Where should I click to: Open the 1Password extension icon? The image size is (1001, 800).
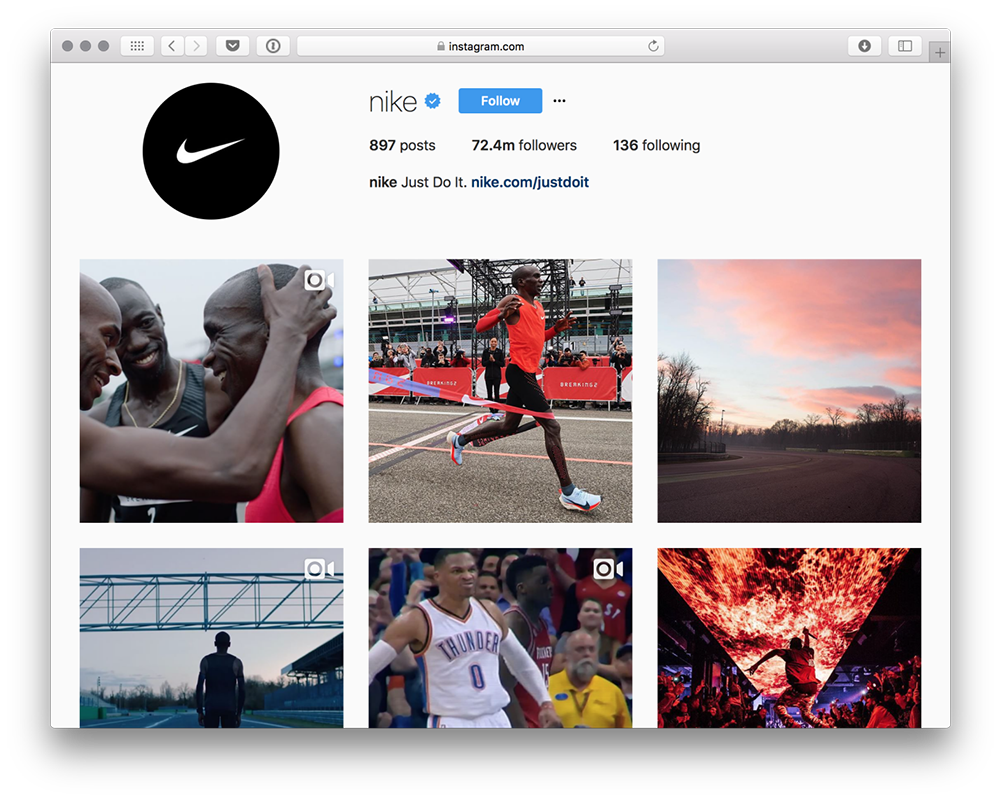(273, 46)
